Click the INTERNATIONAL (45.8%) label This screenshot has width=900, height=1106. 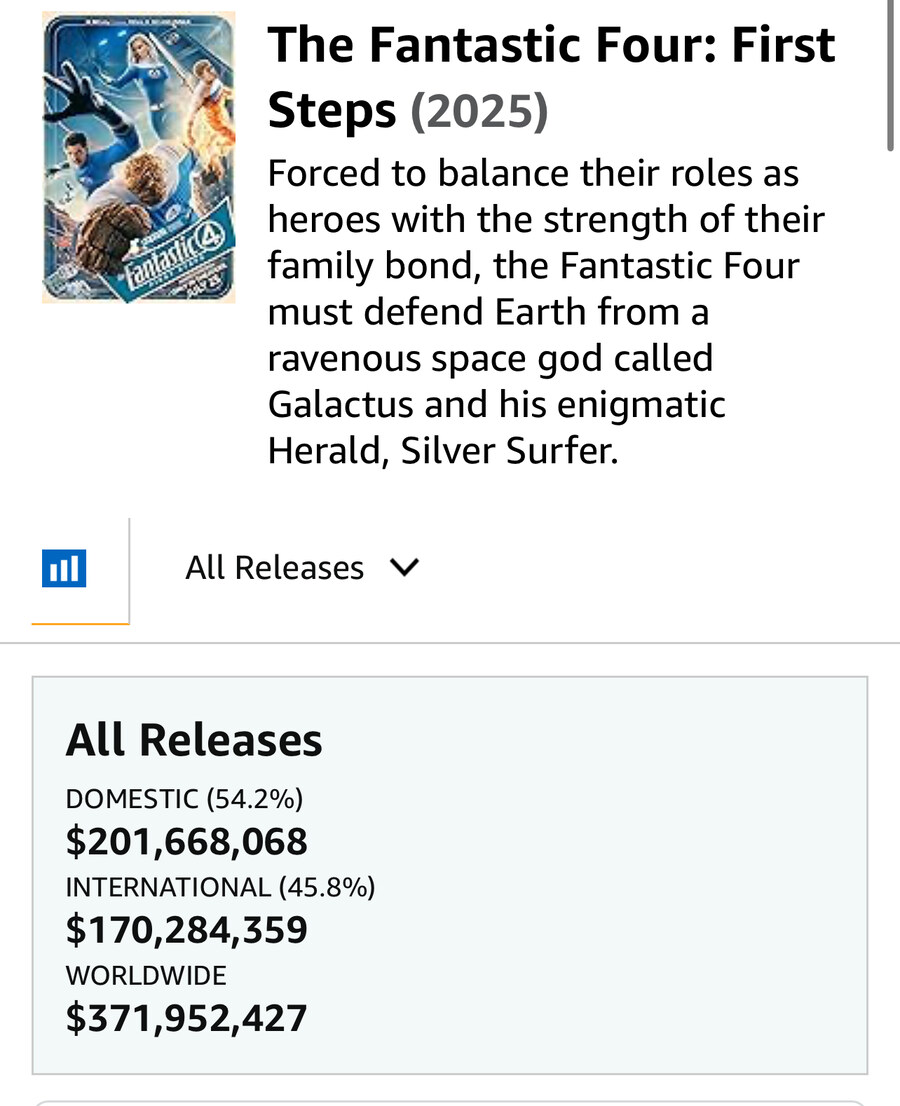pyautogui.click(x=220, y=887)
